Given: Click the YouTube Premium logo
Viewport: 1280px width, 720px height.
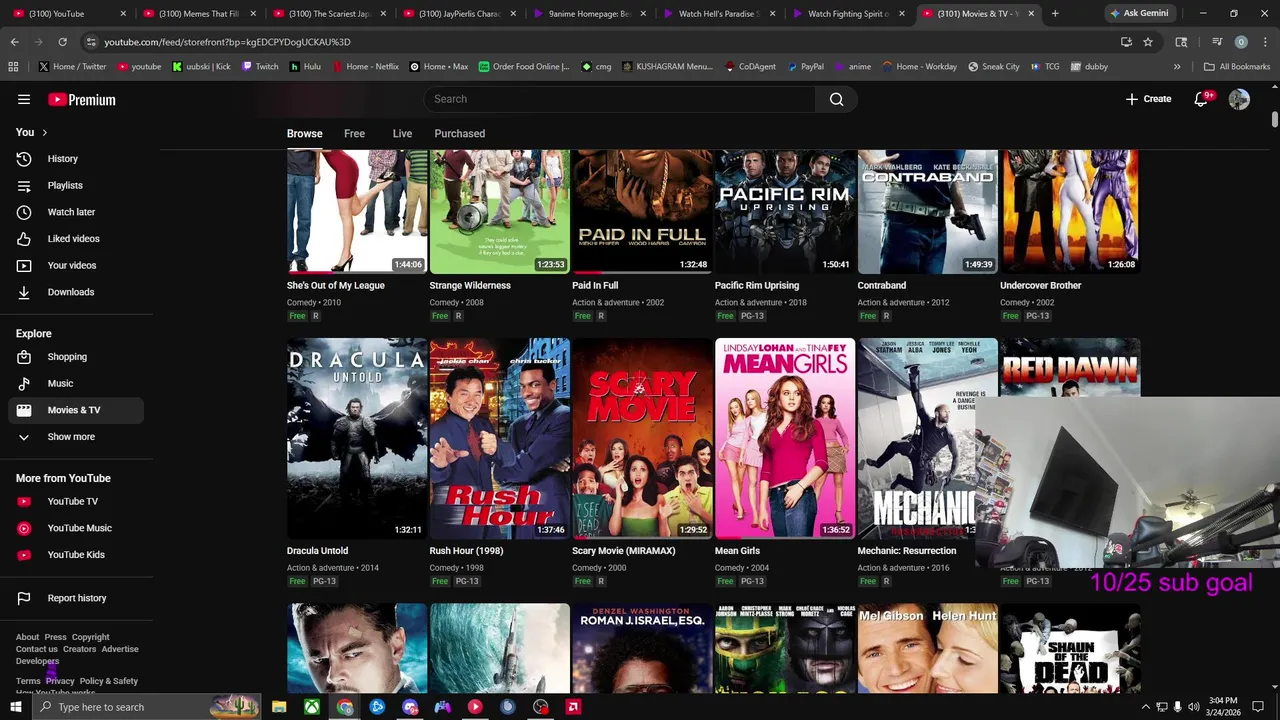Looking at the screenshot, I should (82, 100).
